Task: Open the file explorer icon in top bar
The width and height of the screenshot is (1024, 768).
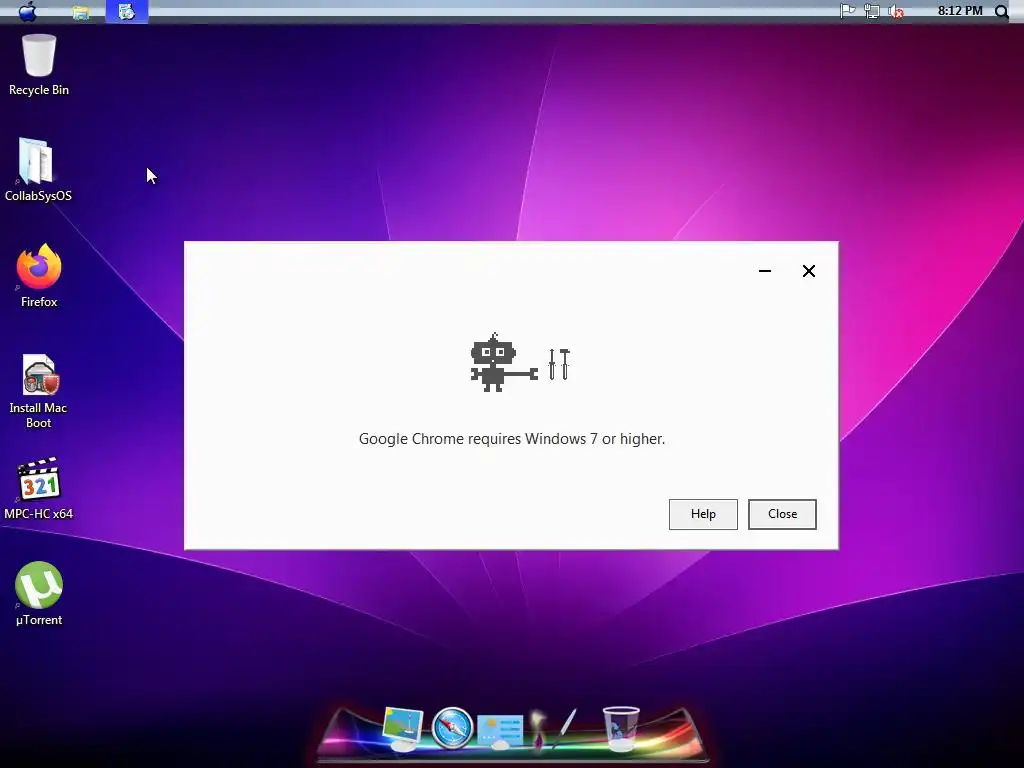Action: [80, 12]
